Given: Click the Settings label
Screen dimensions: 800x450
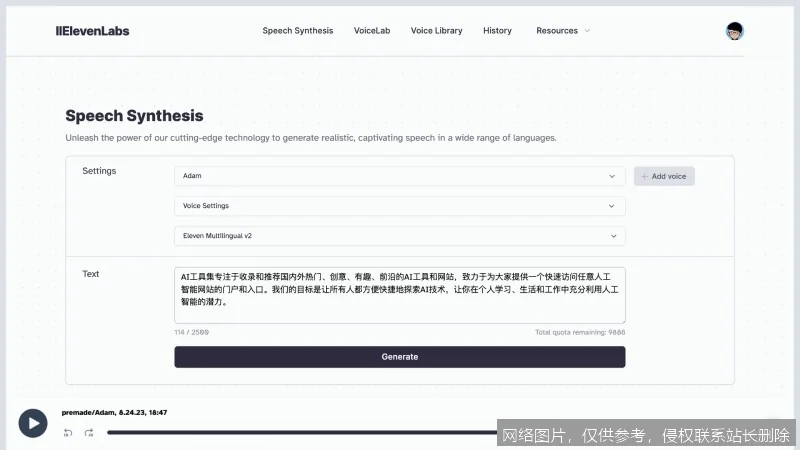Looking at the screenshot, I should click(99, 171).
